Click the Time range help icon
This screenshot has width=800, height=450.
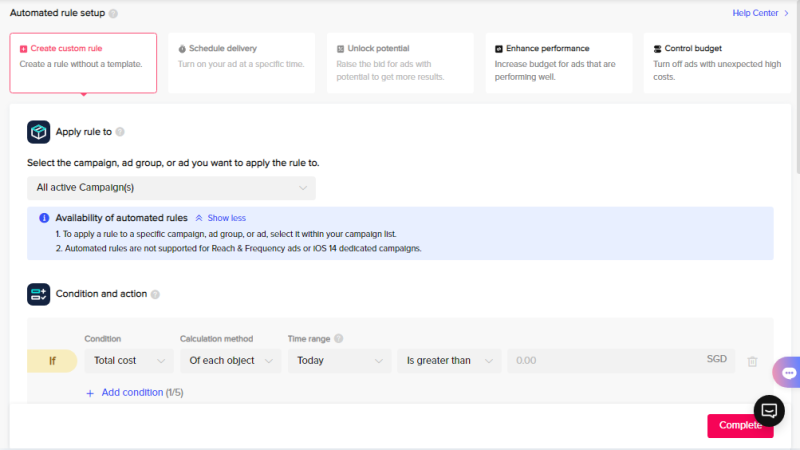[x=339, y=339]
